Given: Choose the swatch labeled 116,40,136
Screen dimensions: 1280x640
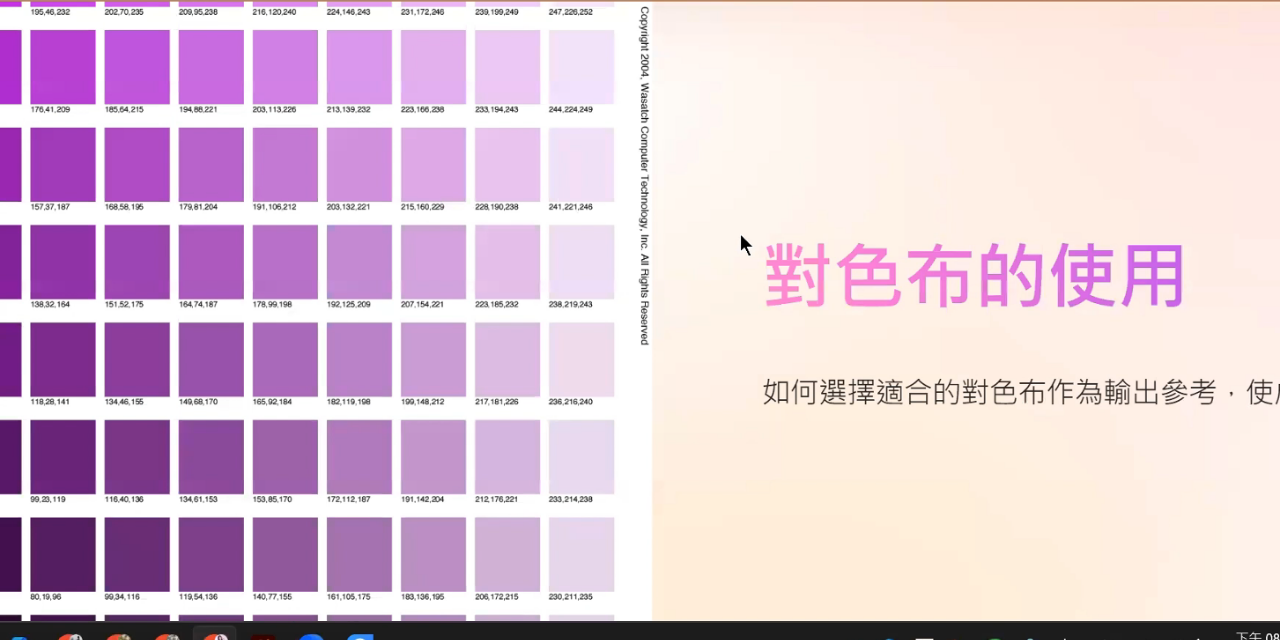Looking at the screenshot, I should coord(137,456).
